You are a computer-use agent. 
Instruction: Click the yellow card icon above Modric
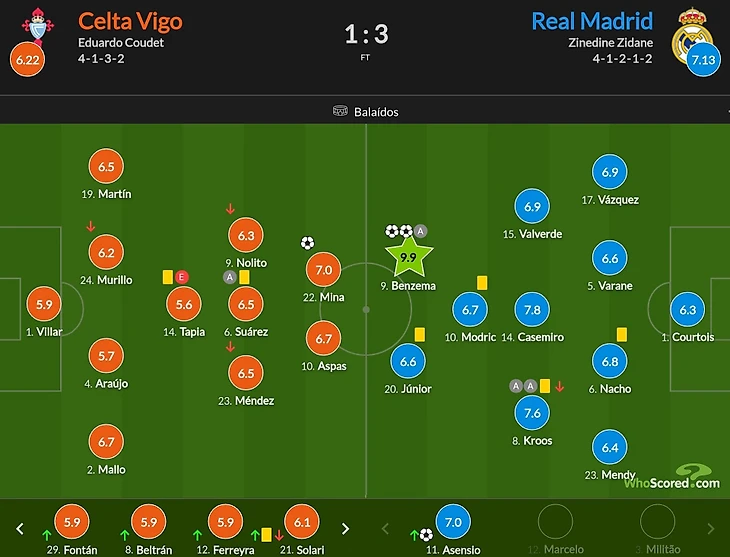coord(482,283)
